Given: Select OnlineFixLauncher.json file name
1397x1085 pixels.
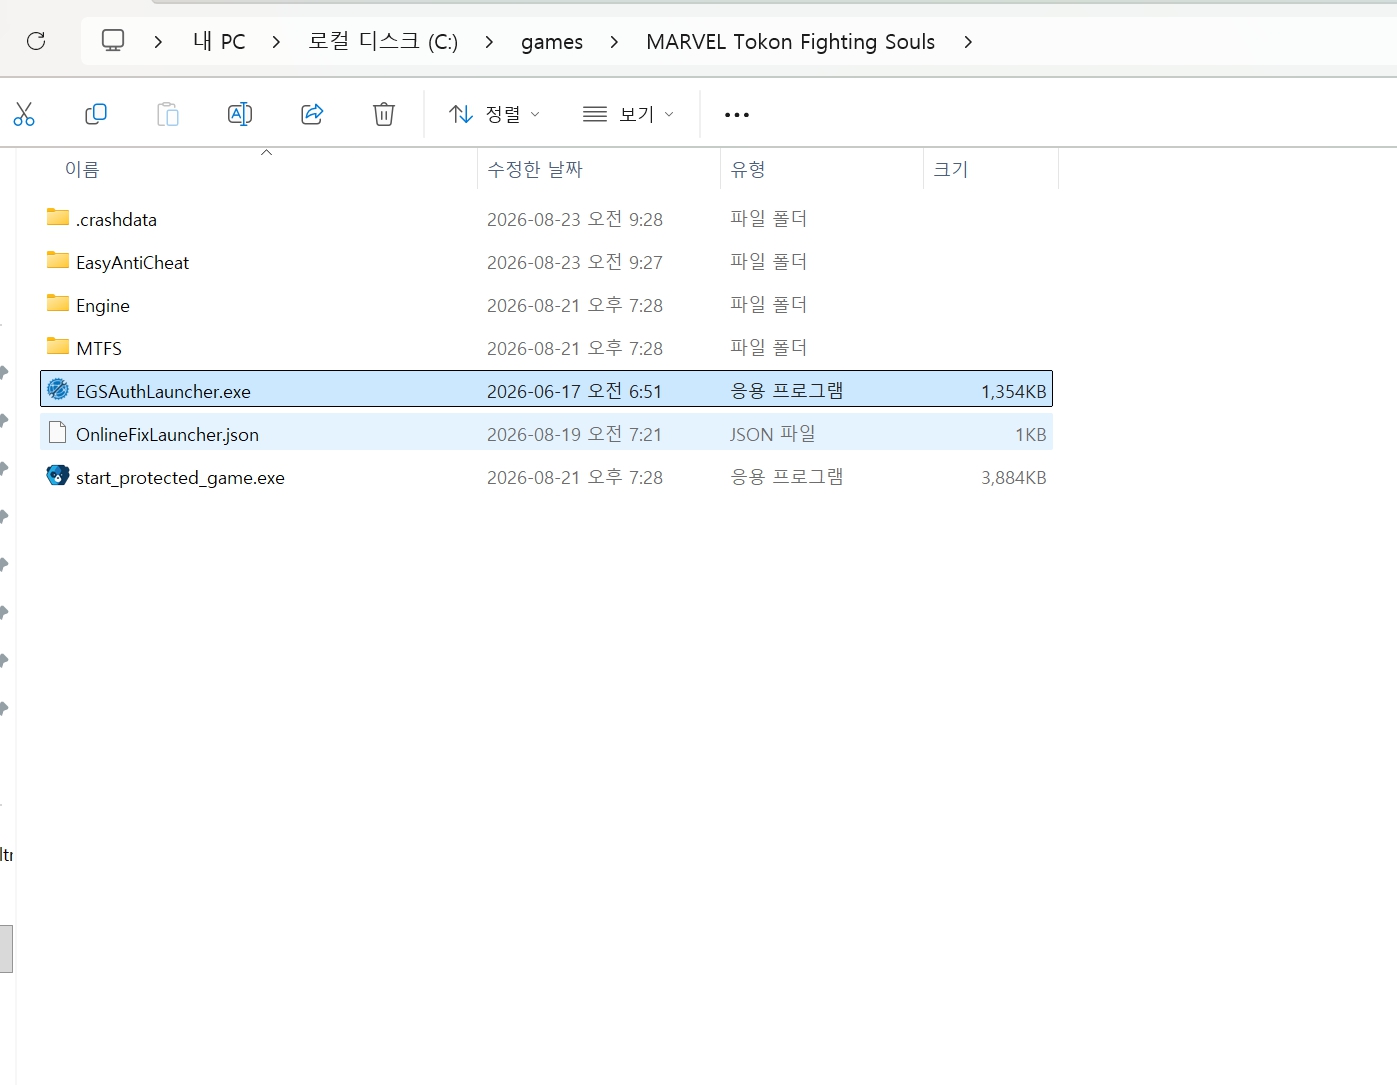Looking at the screenshot, I should coord(167,435).
